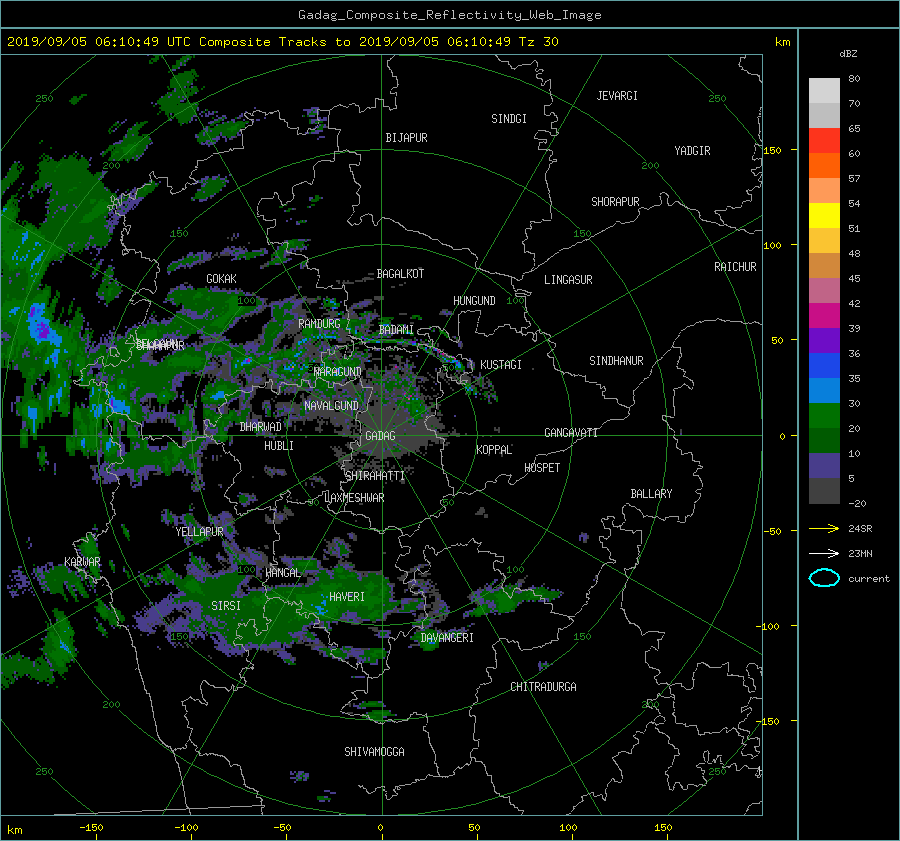The image size is (900, 841).
Task: Click the SIRSI city label
Action: click(226, 606)
